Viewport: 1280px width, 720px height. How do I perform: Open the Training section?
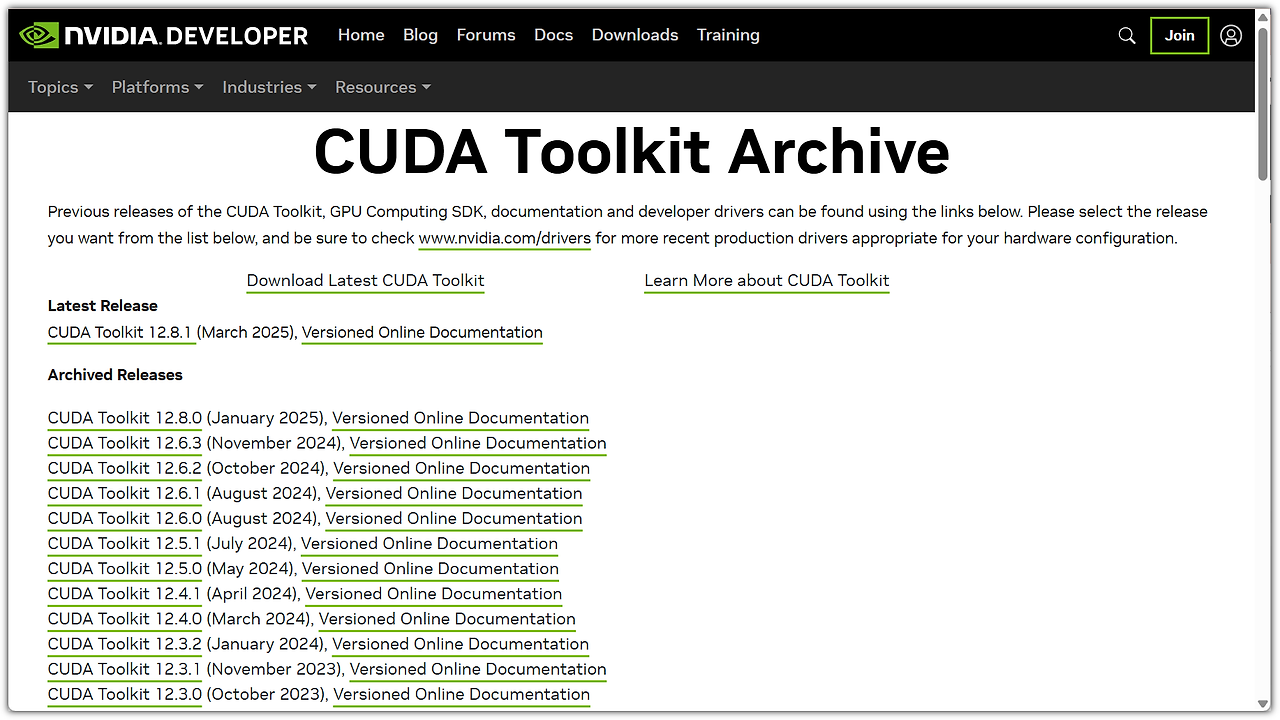[x=728, y=35]
